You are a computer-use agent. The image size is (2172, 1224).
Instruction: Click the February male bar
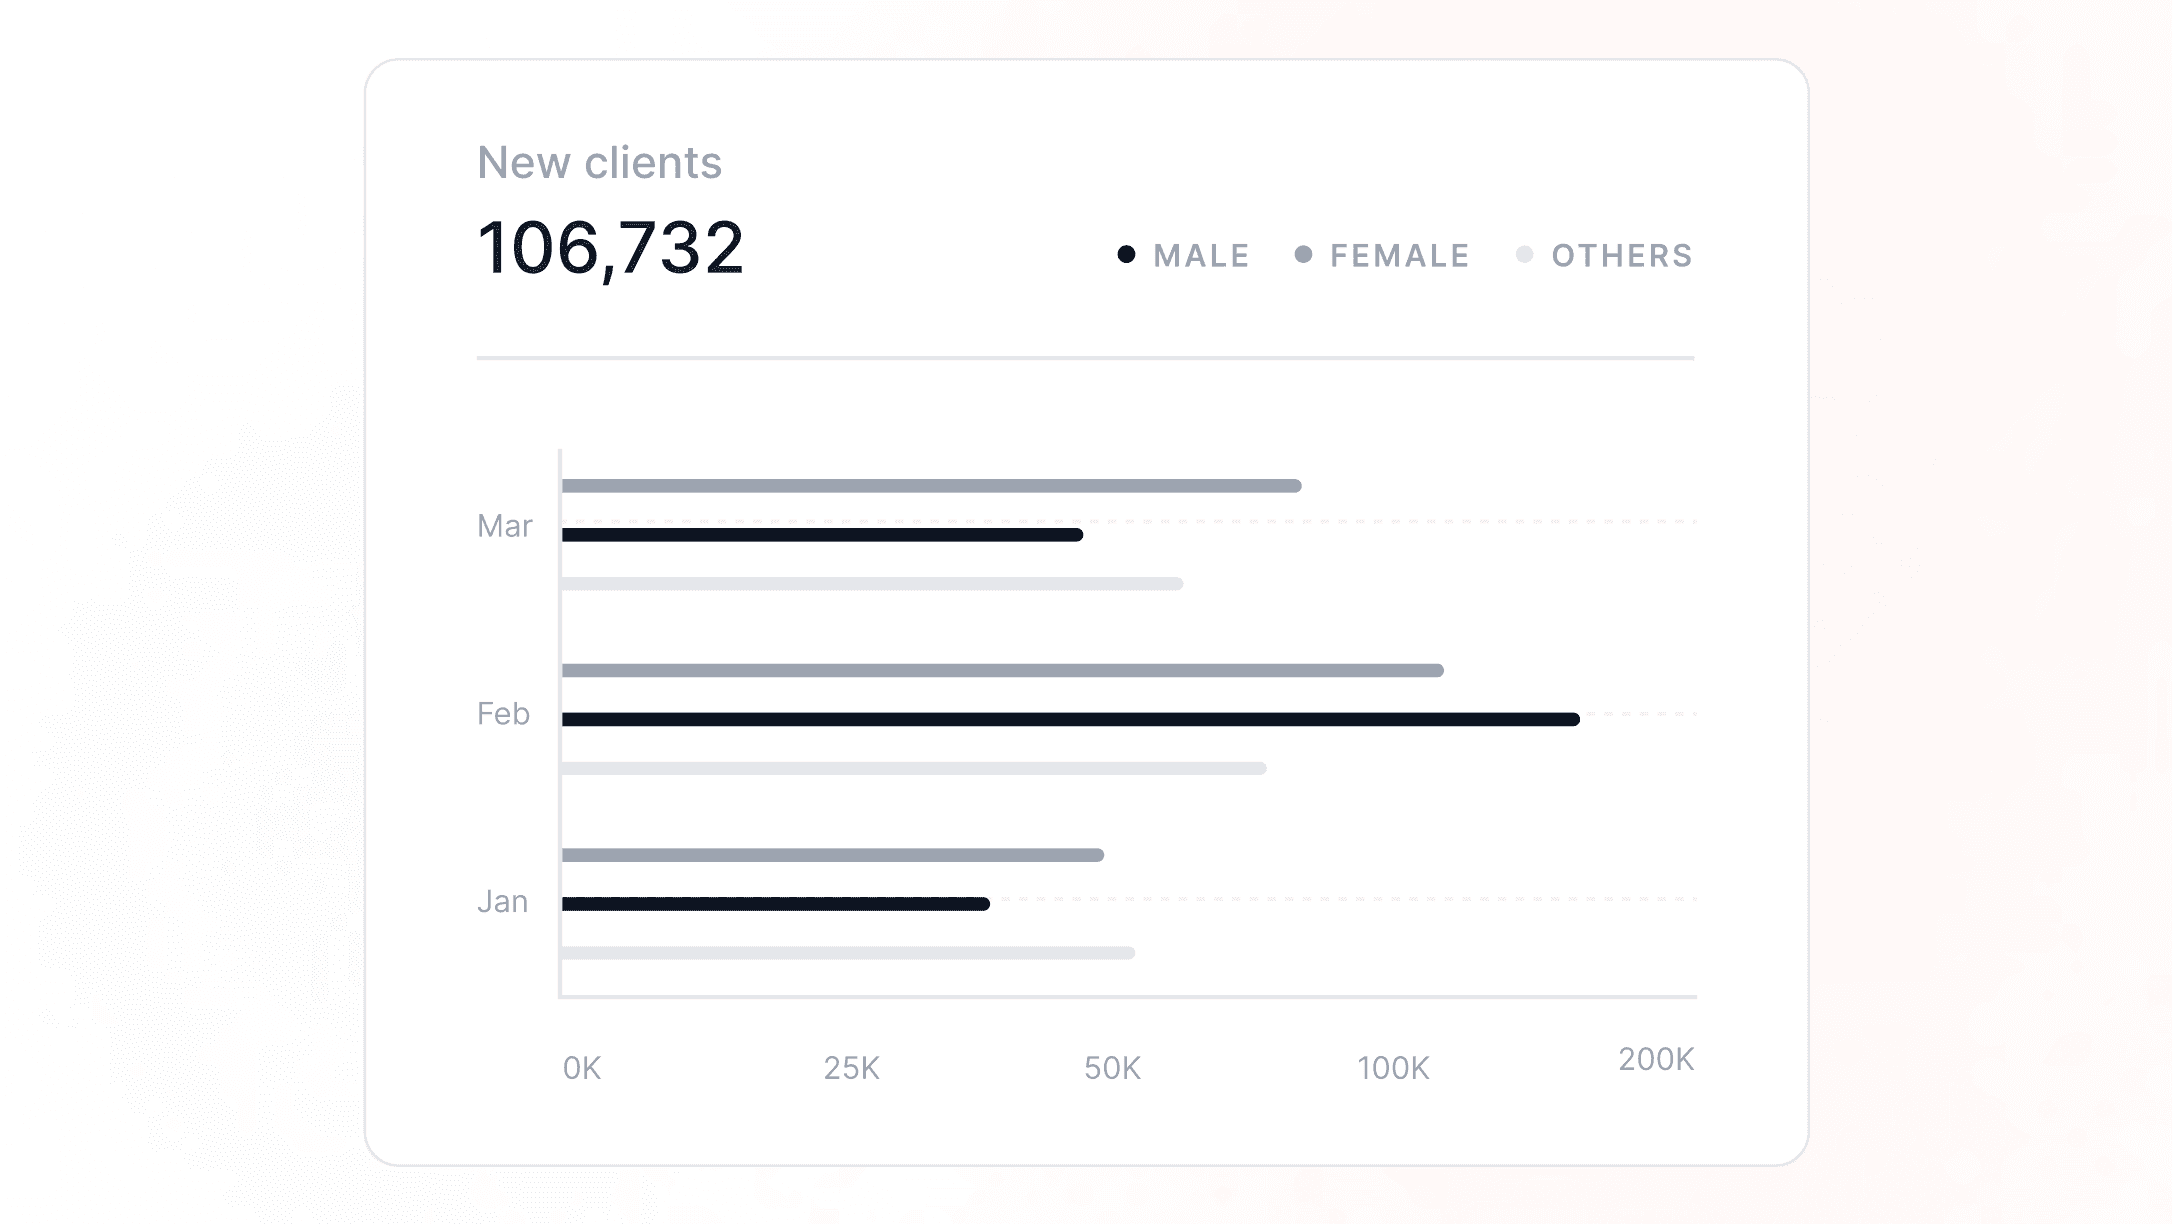click(x=1070, y=719)
